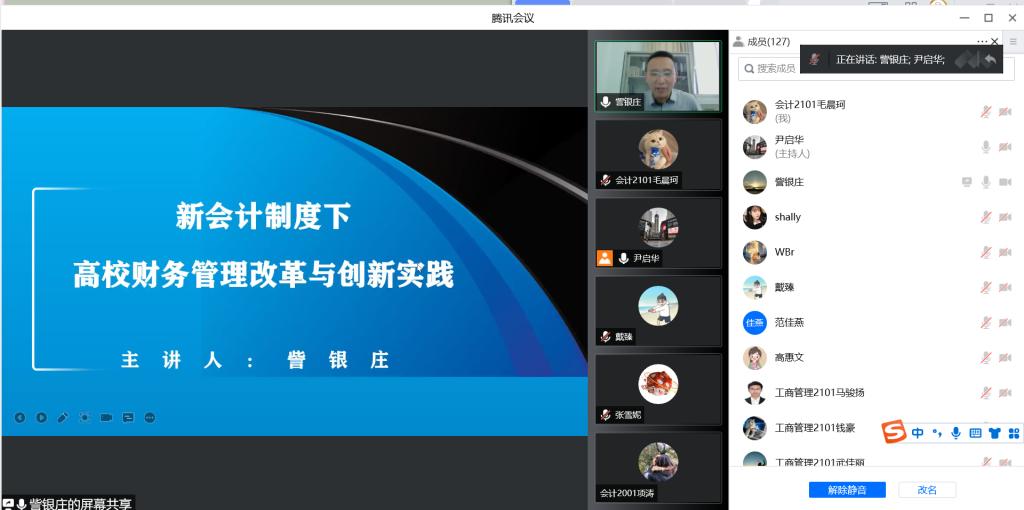Click the Sogou voice input microphone icon
The height and width of the screenshot is (510, 1024).
tap(956, 433)
